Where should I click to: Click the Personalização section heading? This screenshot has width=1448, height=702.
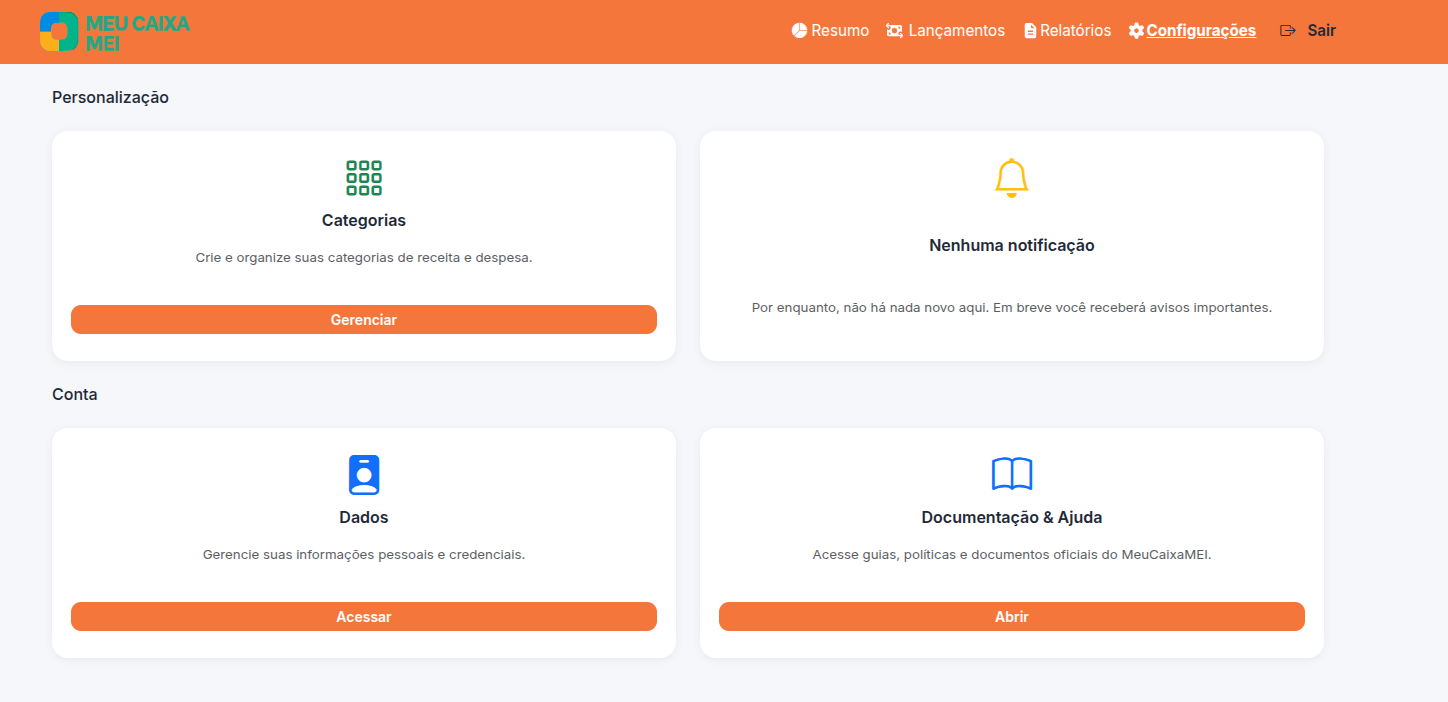(x=110, y=97)
